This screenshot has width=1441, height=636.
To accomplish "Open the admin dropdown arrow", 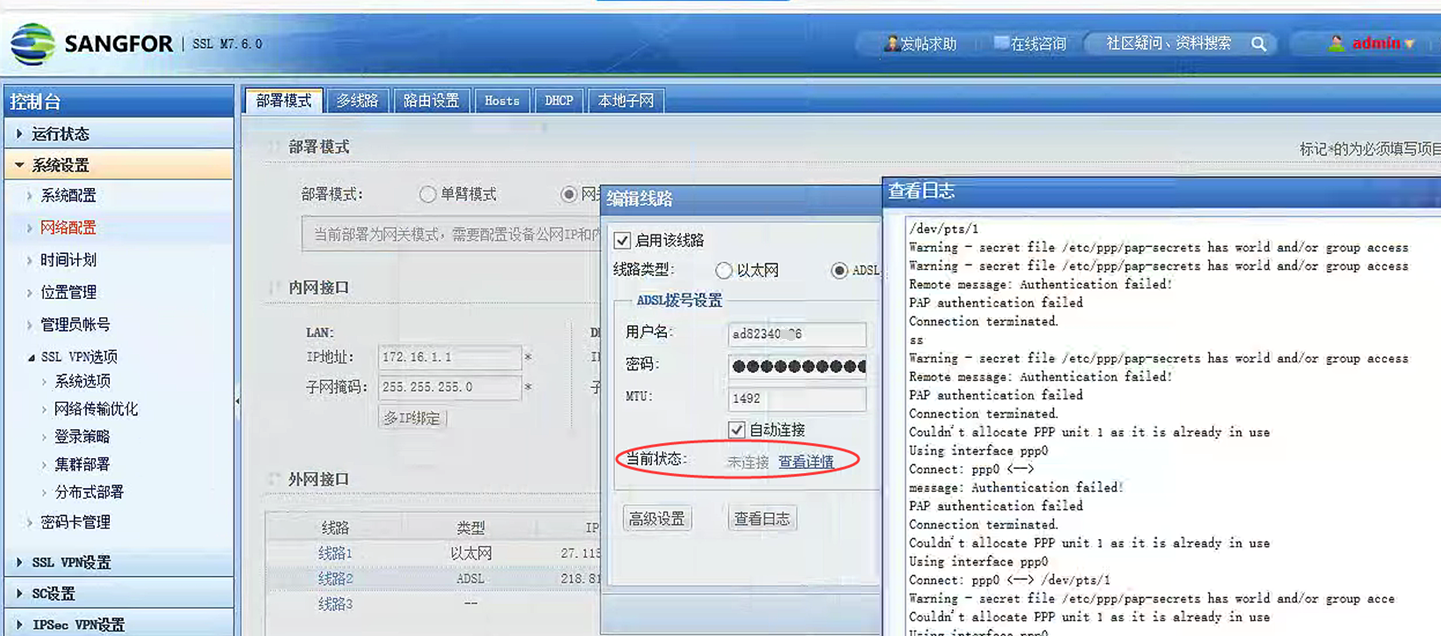I will [1410, 44].
